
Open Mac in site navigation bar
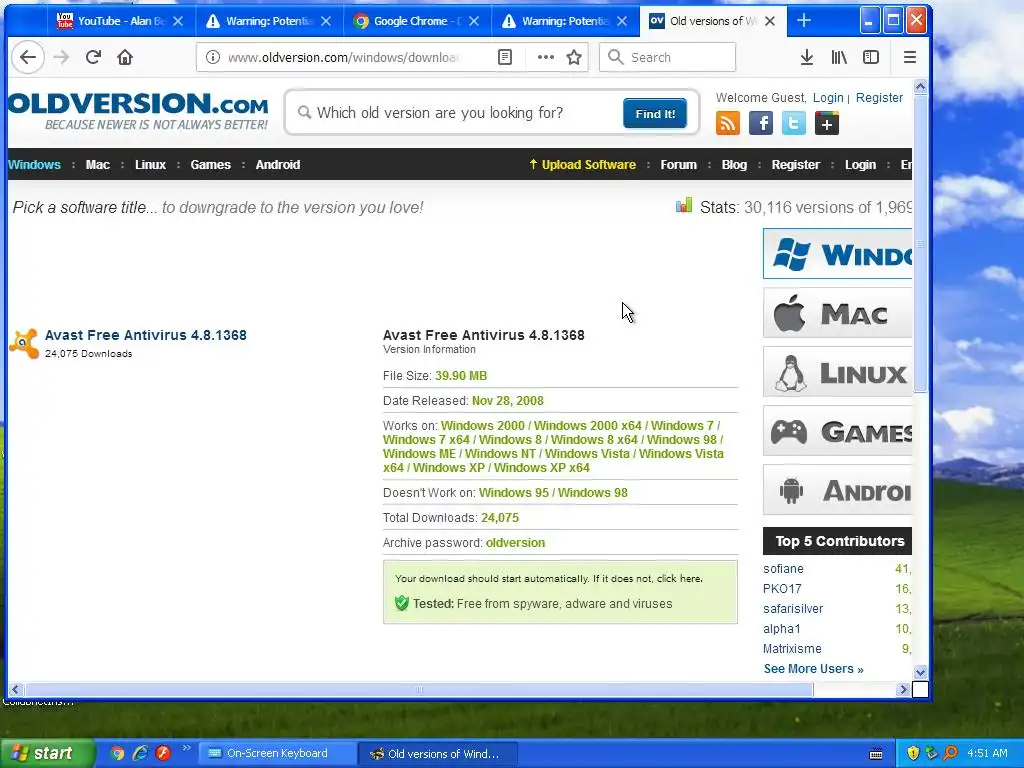point(97,165)
